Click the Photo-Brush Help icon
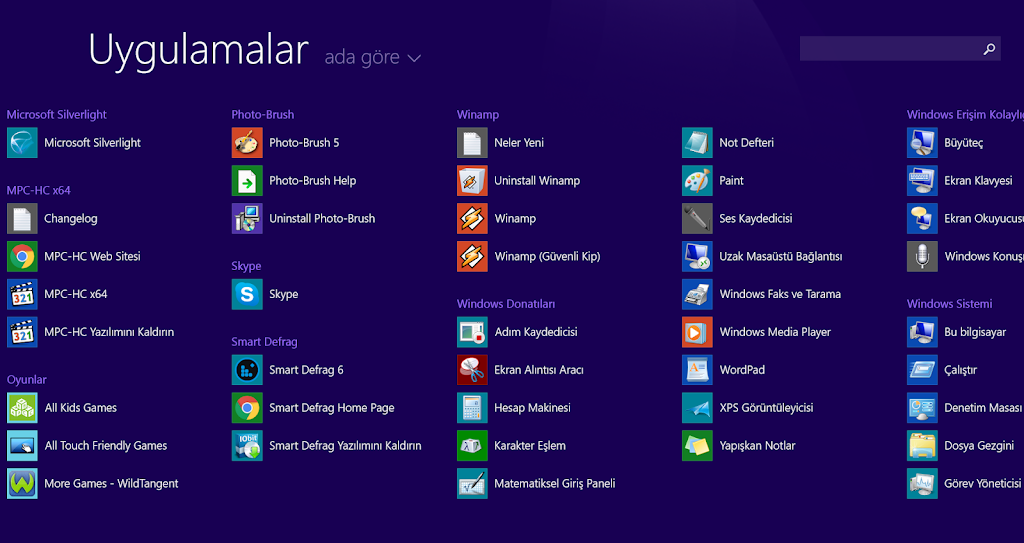Viewport: 1024px width, 543px height. pyautogui.click(x=247, y=180)
